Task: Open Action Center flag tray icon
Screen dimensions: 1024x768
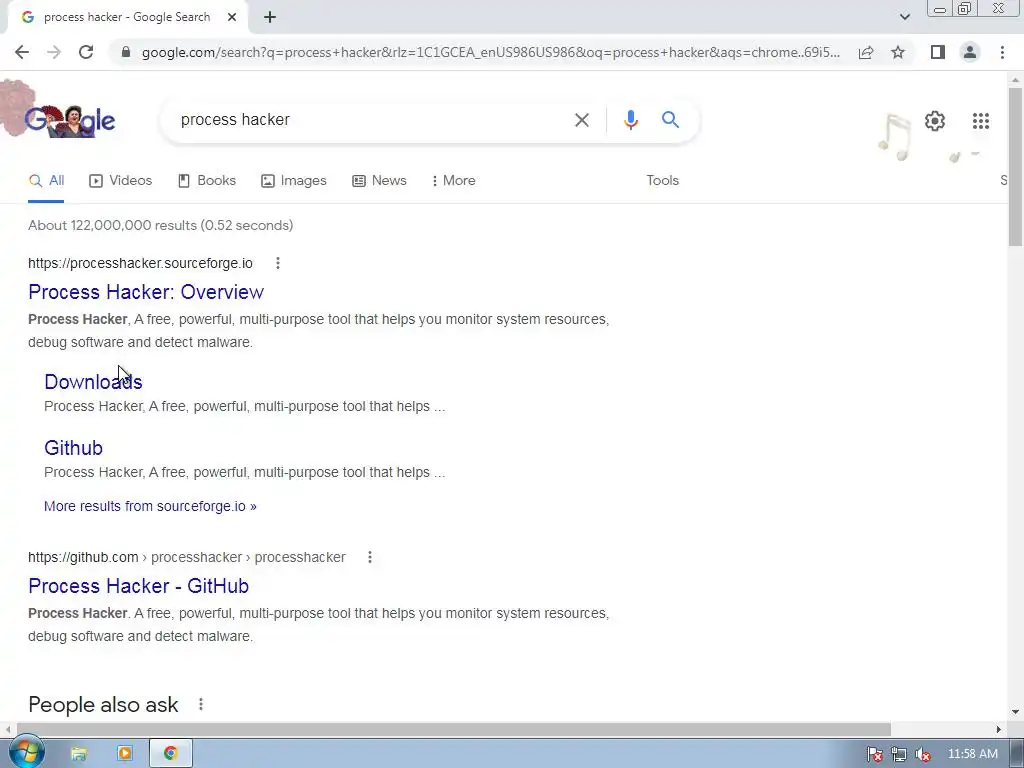Action: [x=874, y=754]
